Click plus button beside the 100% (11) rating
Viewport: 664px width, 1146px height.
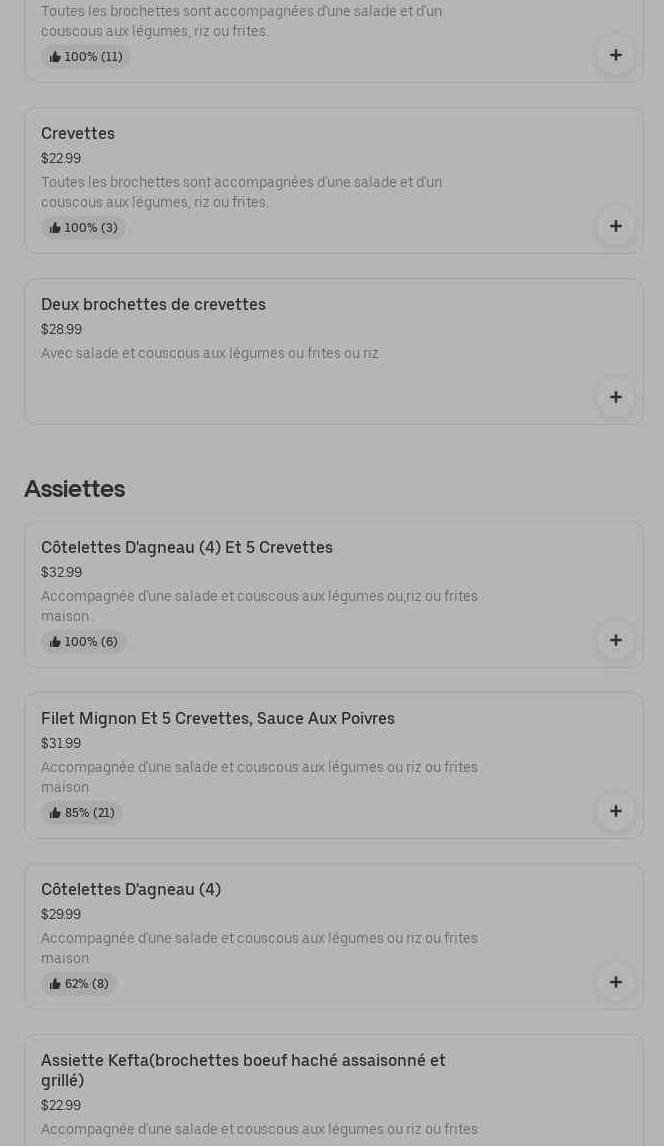point(615,55)
